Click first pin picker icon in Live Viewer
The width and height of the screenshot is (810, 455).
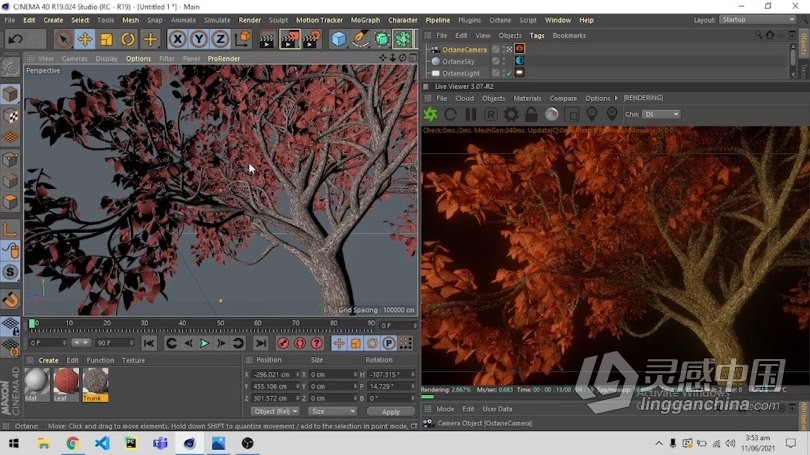(x=592, y=114)
